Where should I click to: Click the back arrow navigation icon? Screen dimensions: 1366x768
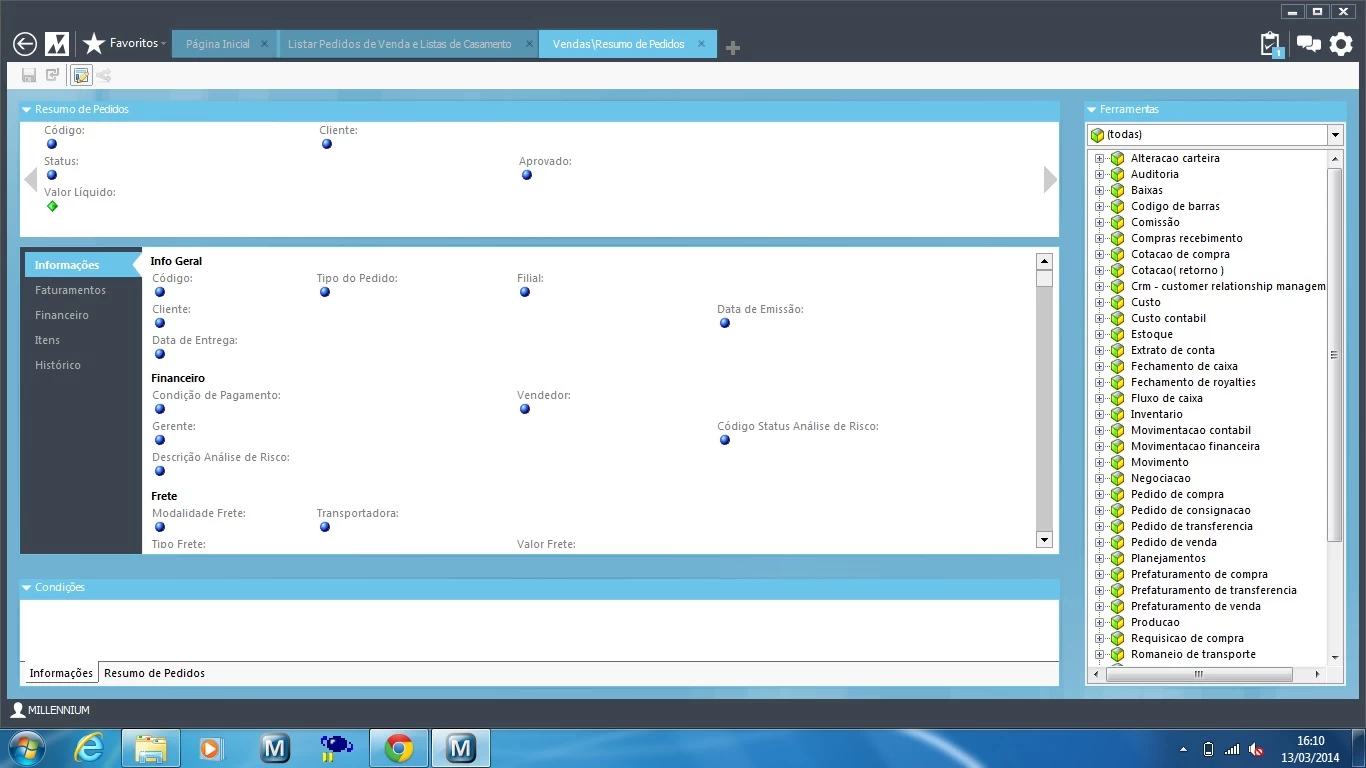[25, 44]
